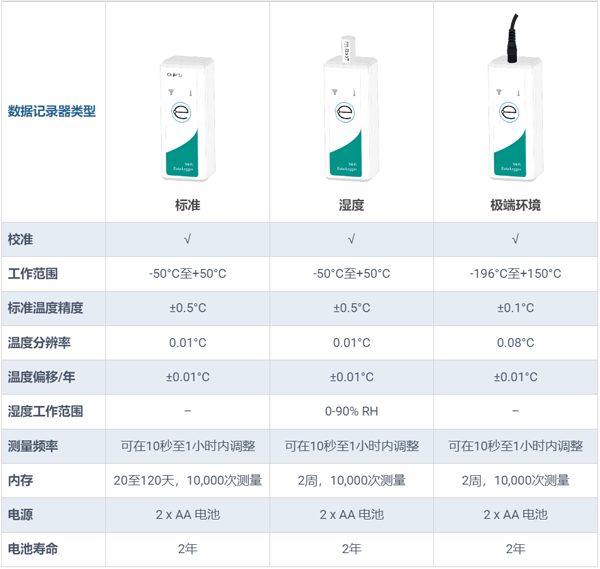The height and width of the screenshot is (569, 600).
Task: Click the 'e' logo on standard logger
Action: [x=184, y=111]
